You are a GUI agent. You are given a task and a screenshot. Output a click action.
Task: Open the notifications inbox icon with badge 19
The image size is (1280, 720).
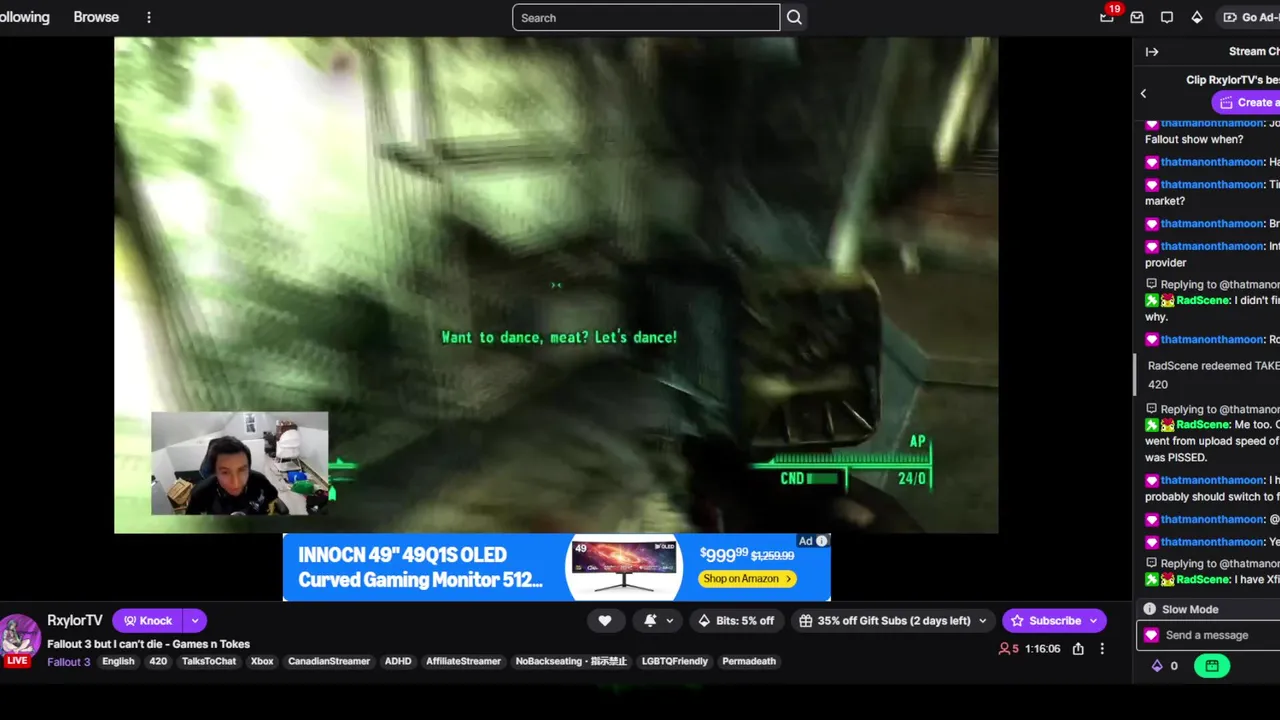(x=1107, y=17)
